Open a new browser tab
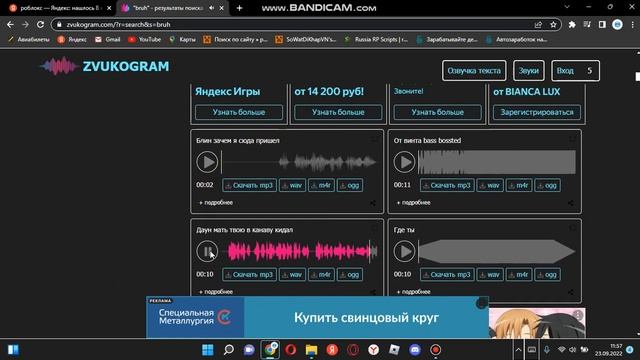 240,8
